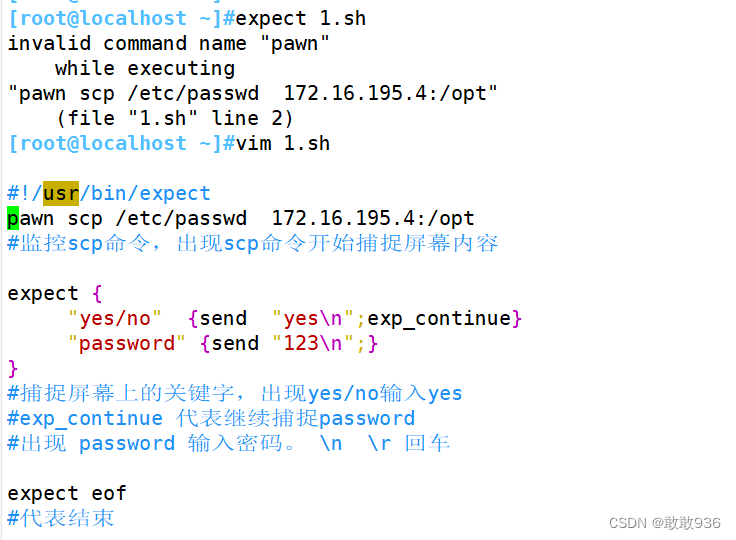The width and height of the screenshot is (736, 540).
Task: Click the green cursor on "pawn"
Action: tap(13, 218)
